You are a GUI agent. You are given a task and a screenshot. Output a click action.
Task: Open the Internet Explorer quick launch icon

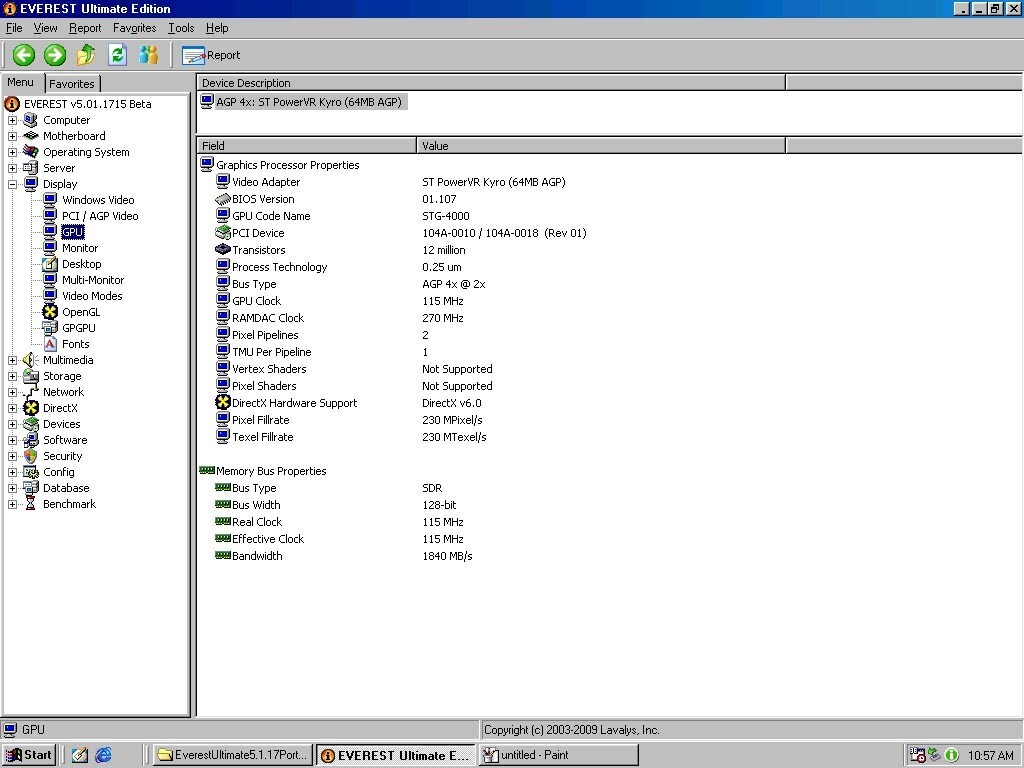click(103, 755)
